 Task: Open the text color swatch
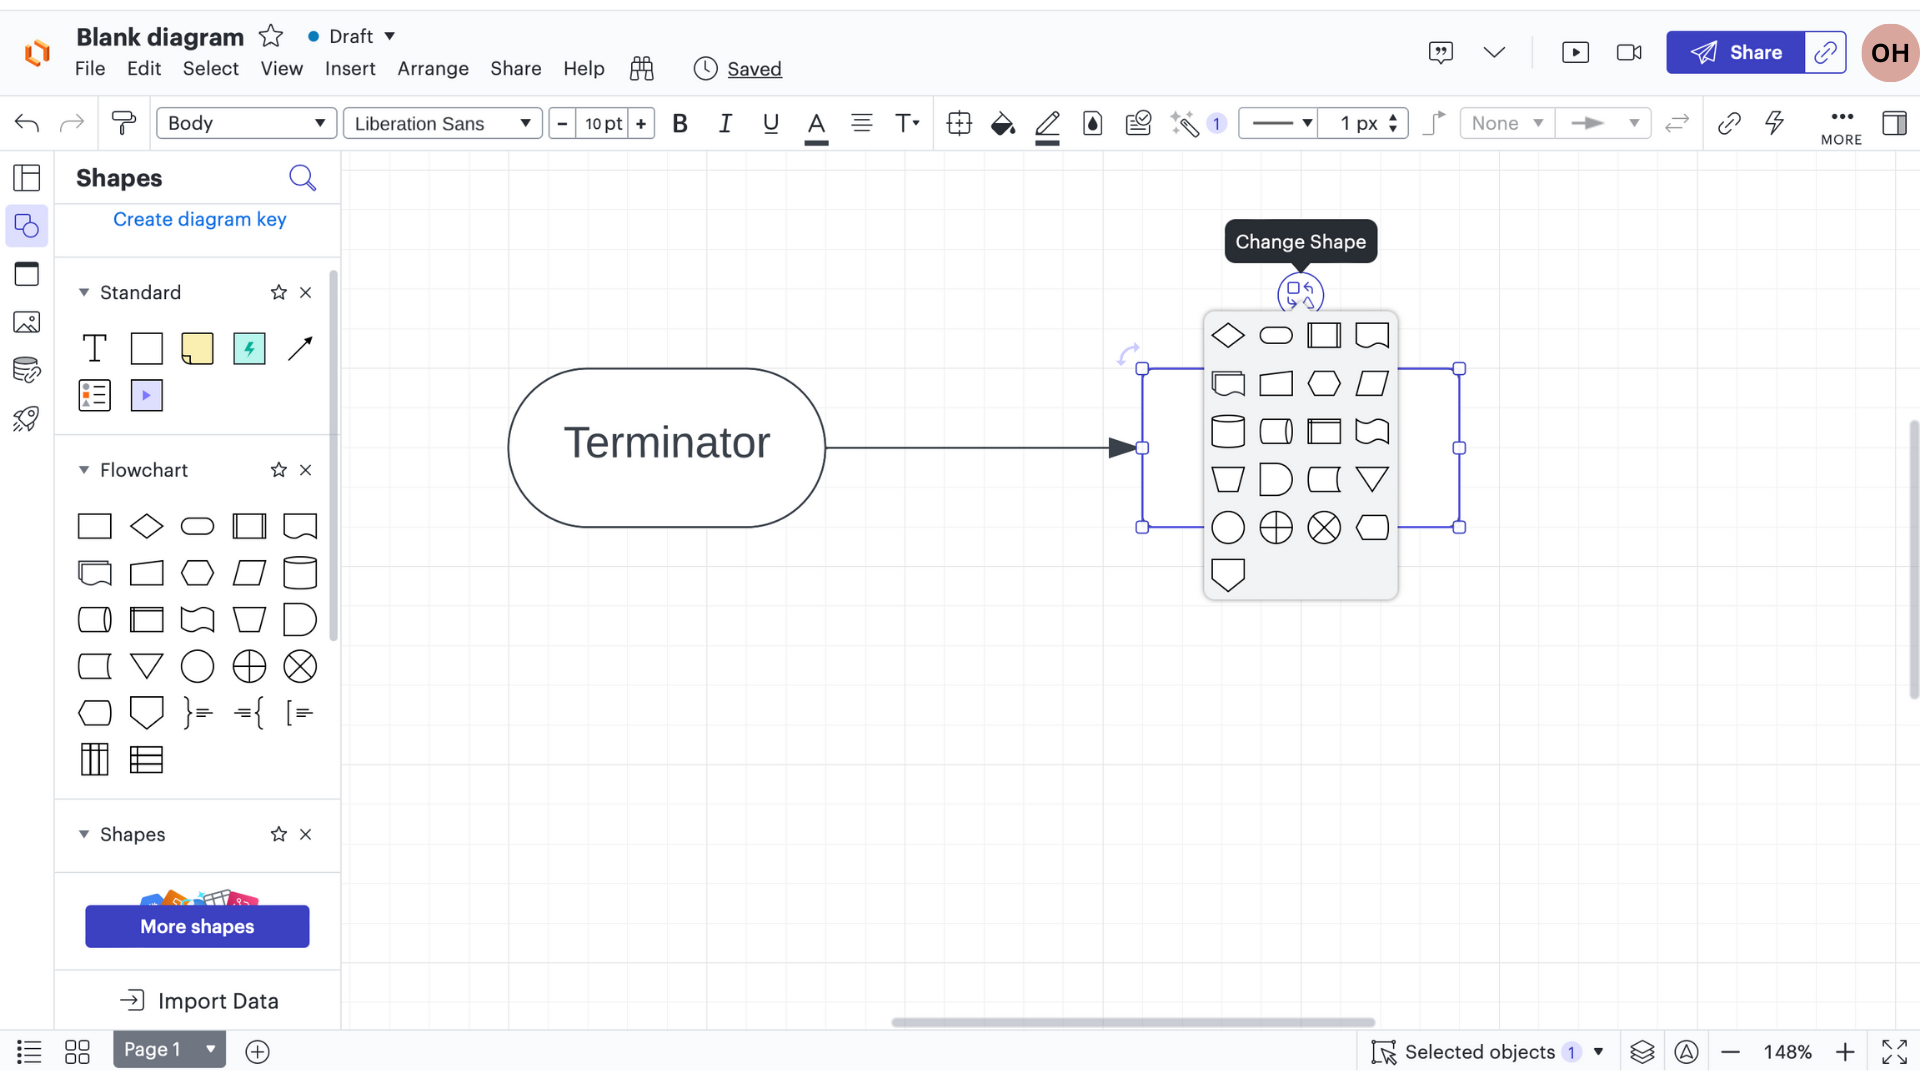pyautogui.click(x=816, y=125)
